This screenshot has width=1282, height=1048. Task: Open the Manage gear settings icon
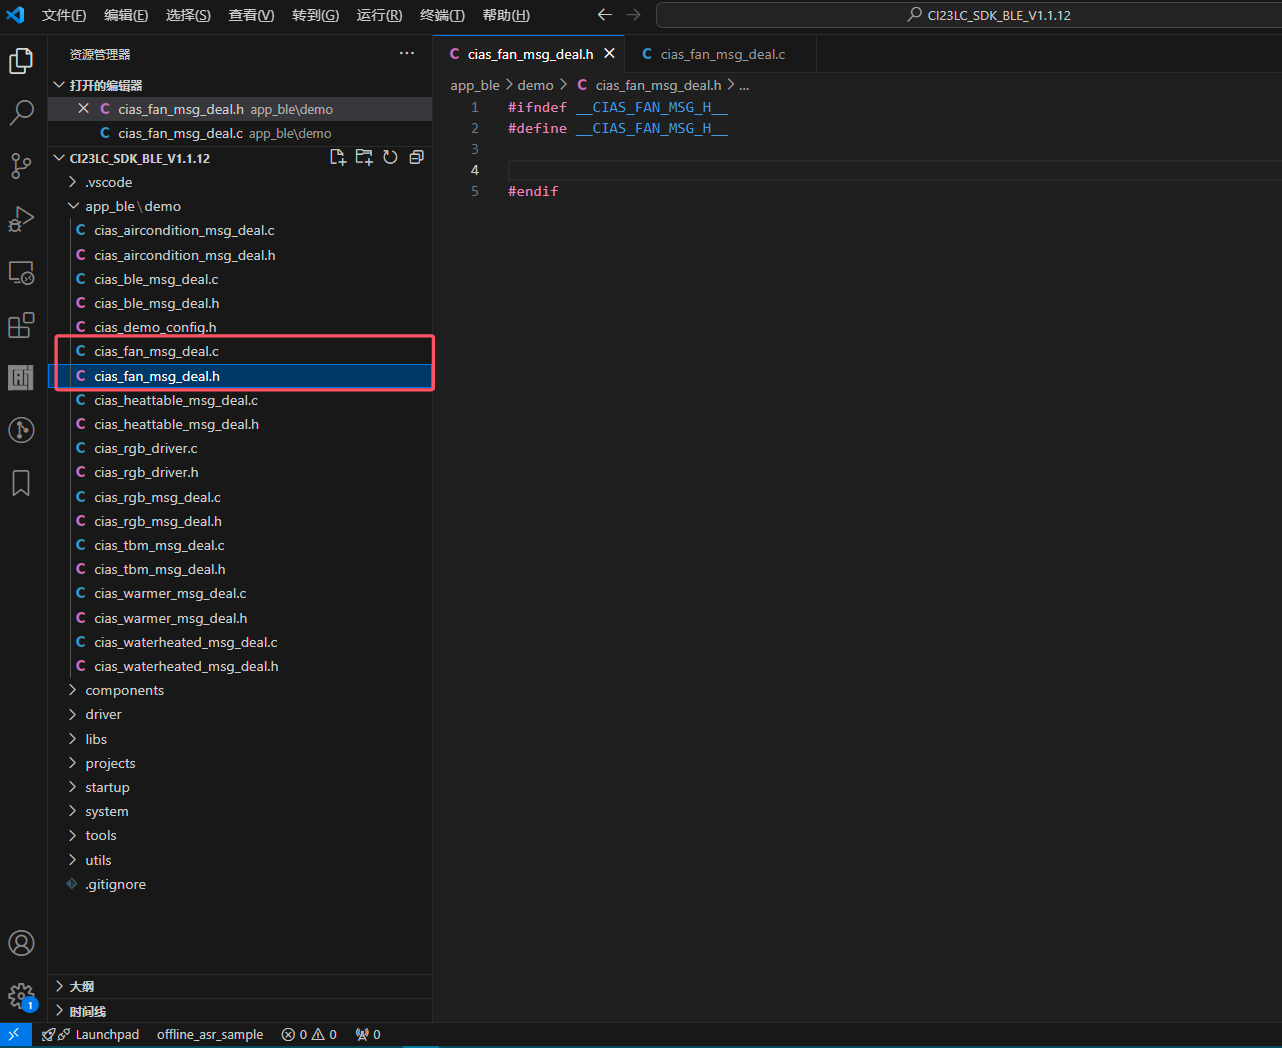point(21,996)
